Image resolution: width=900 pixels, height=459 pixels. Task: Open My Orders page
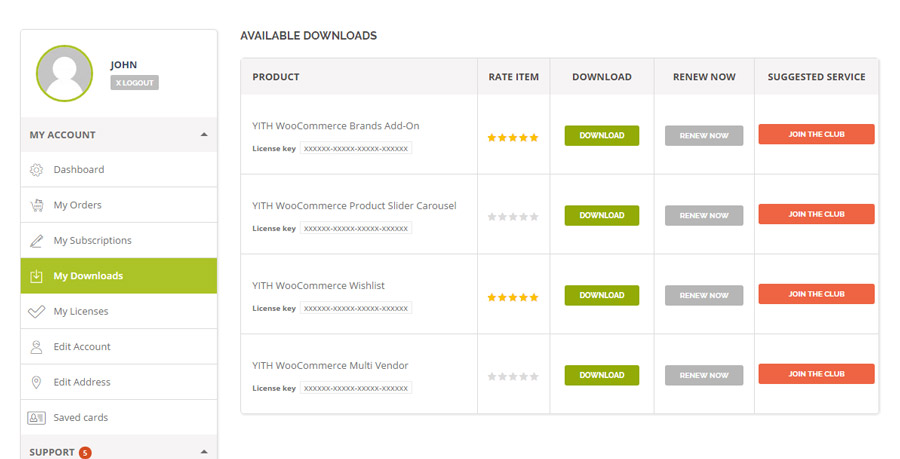[x=119, y=205]
